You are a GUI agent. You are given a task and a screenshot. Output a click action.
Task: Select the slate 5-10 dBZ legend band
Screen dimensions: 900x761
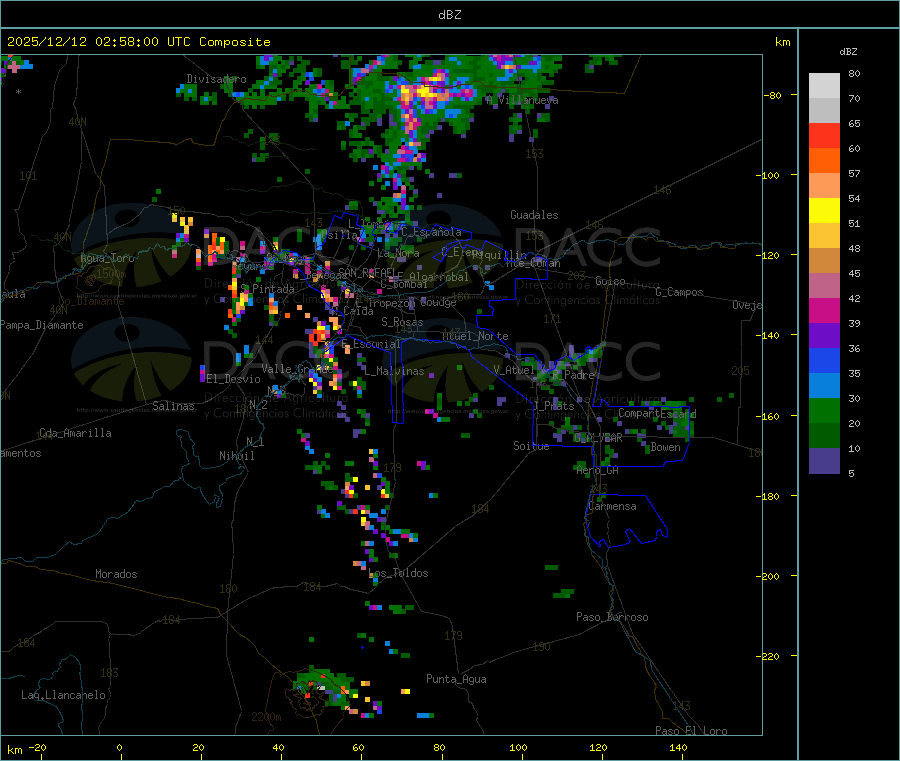click(x=824, y=461)
